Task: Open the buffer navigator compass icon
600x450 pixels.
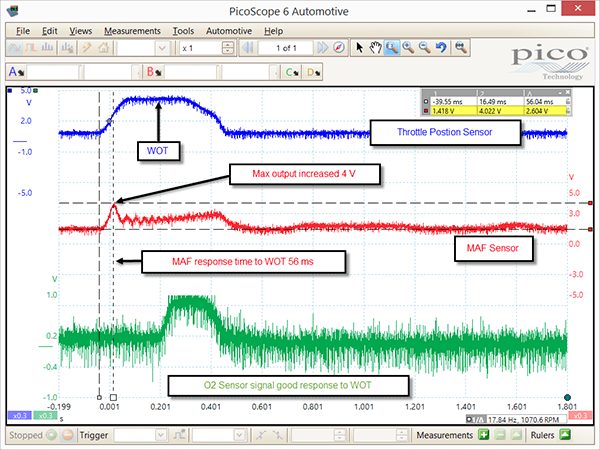Action: click(x=339, y=48)
